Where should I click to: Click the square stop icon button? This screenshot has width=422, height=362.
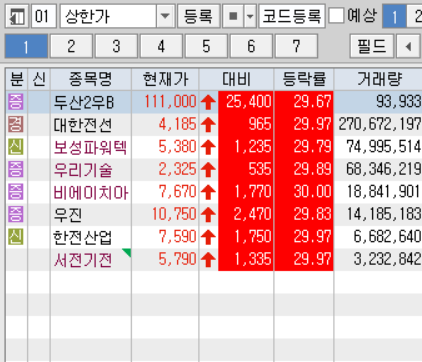pos(233,16)
